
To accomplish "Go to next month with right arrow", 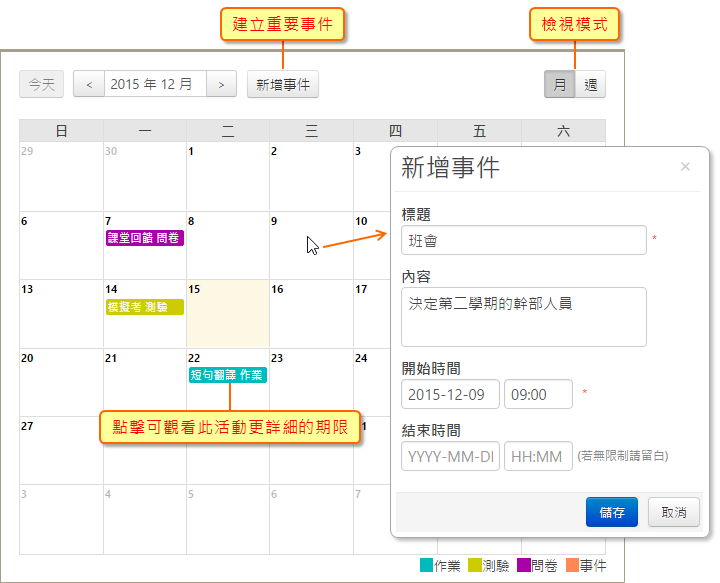I will [222, 85].
